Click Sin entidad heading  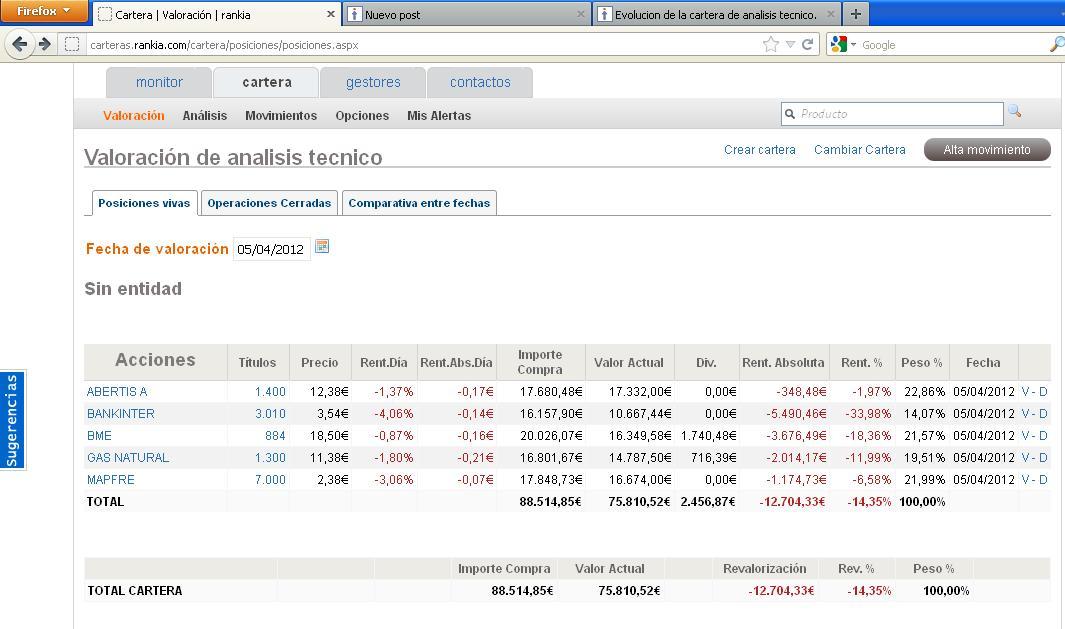point(133,289)
